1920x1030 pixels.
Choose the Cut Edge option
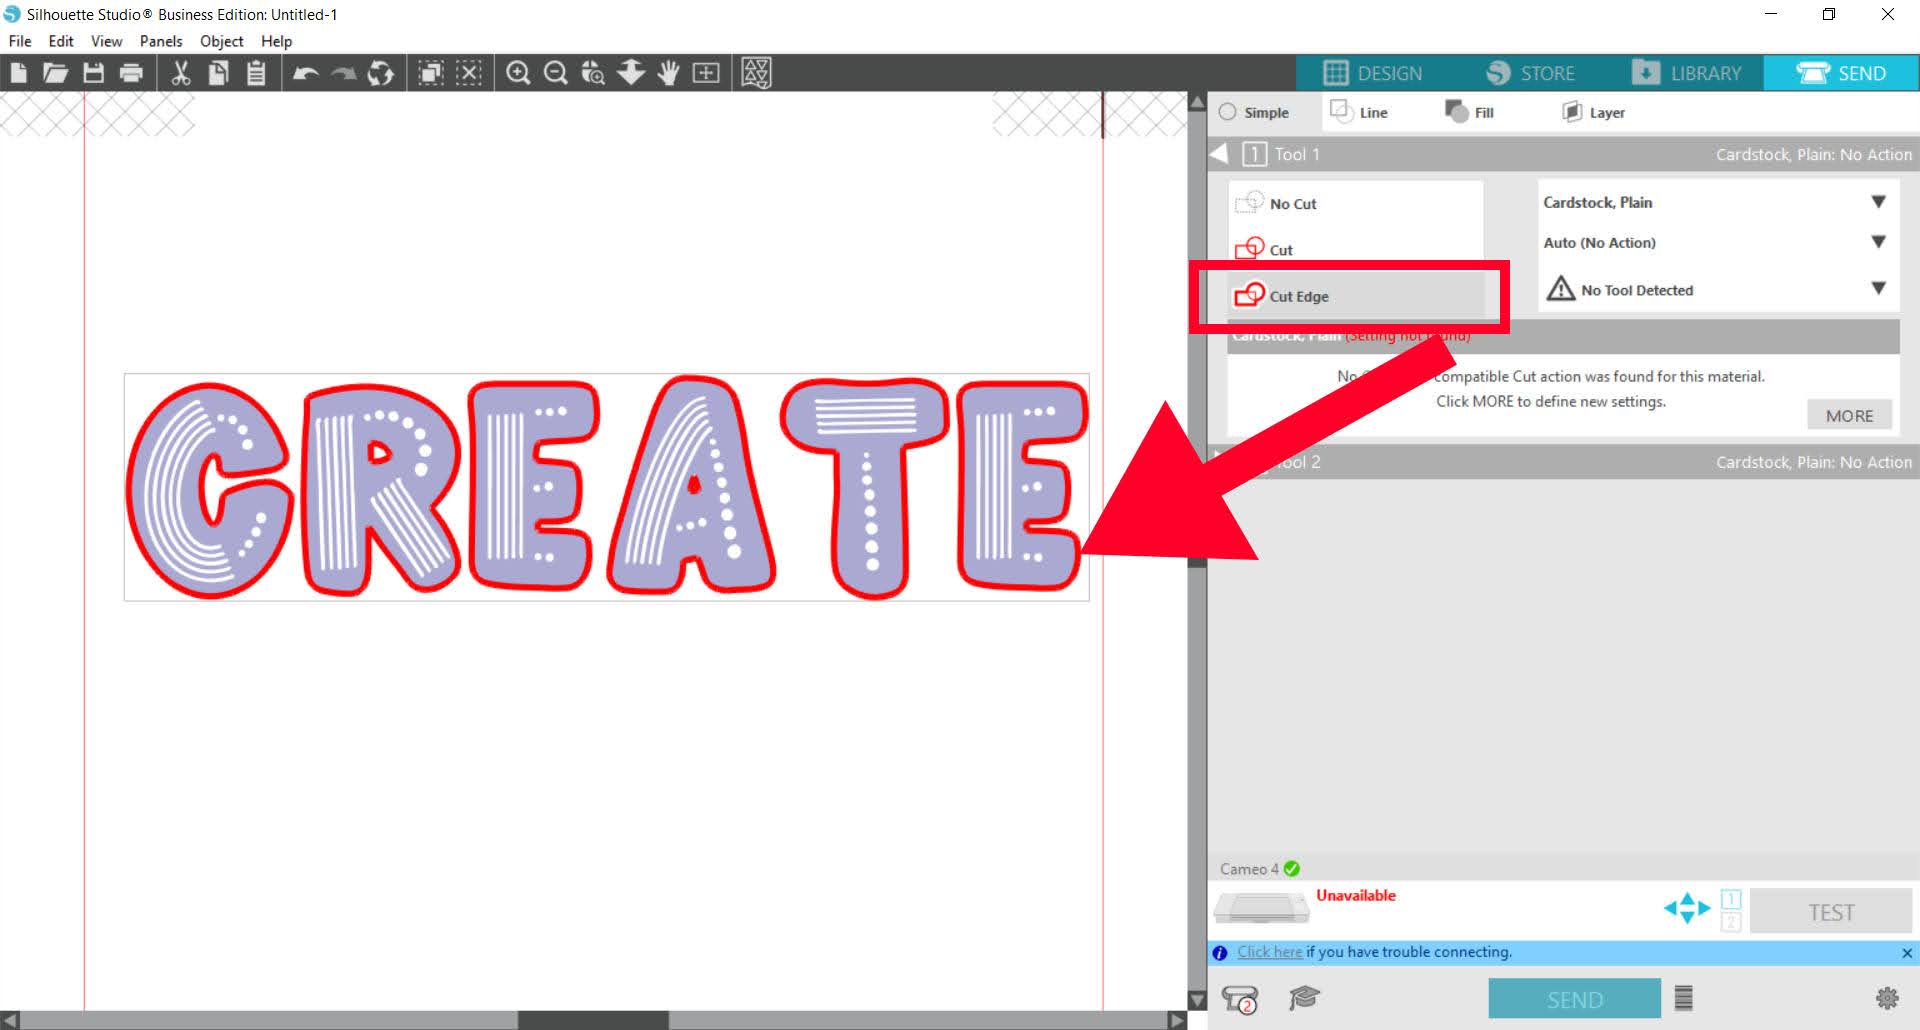tap(1355, 296)
